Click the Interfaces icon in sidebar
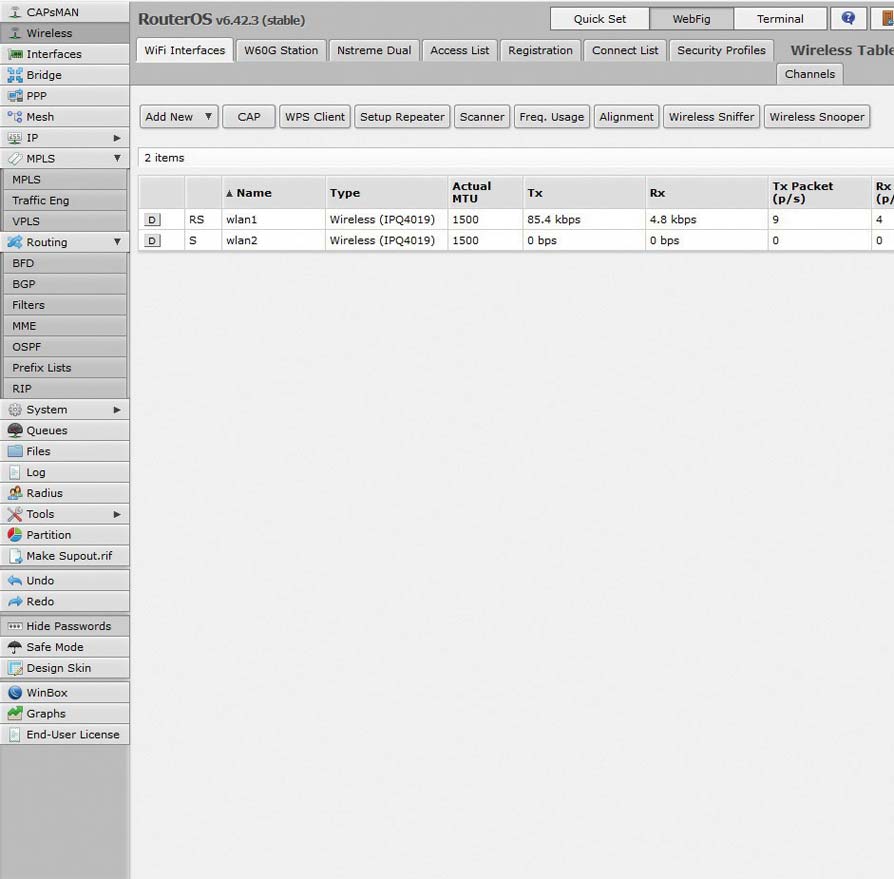894x879 pixels. (x=15, y=54)
